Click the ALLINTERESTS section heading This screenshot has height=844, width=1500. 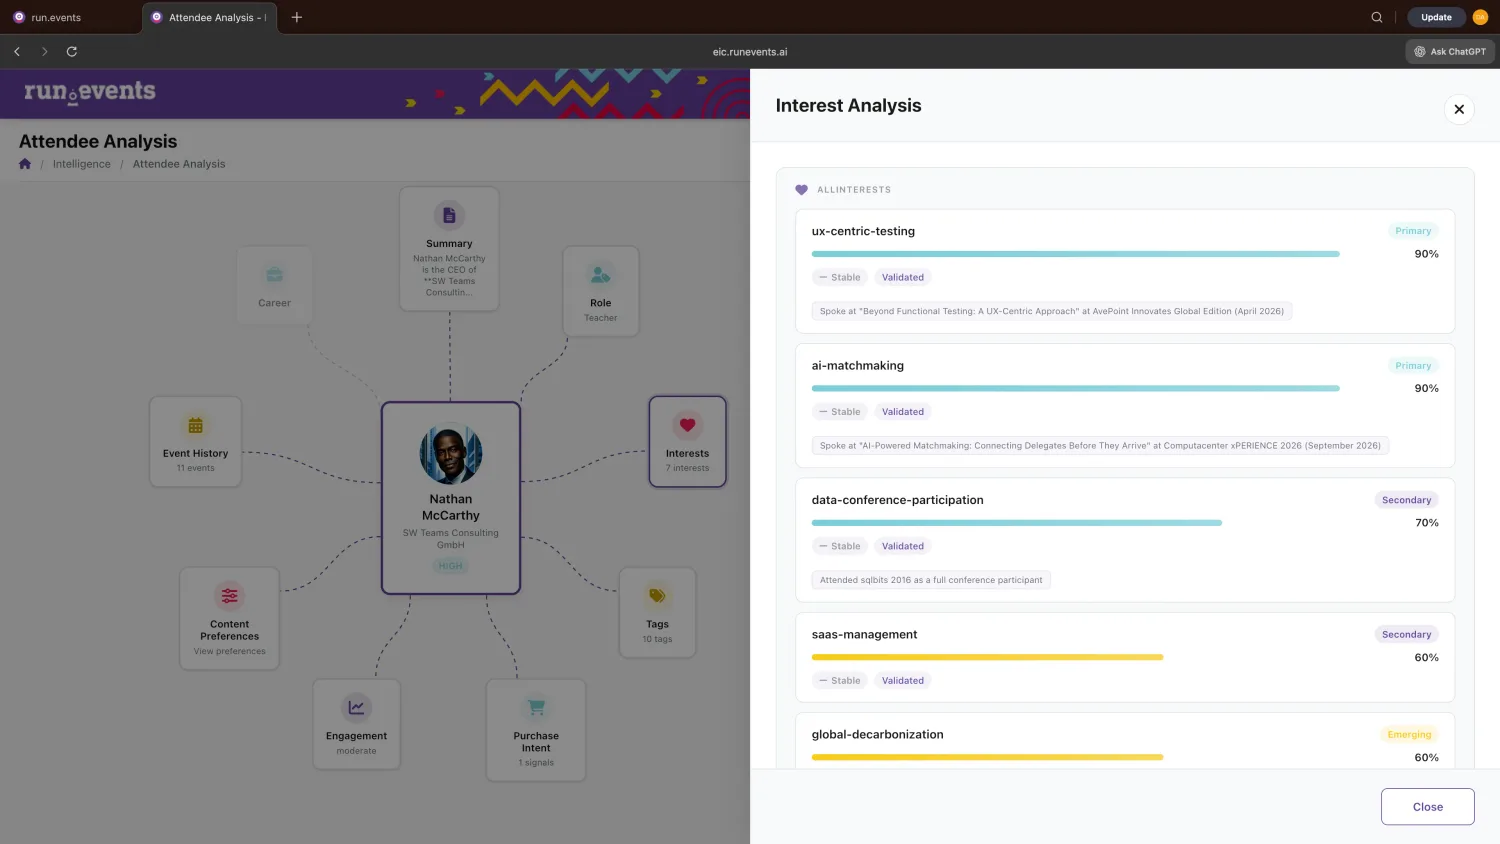click(x=854, y=190)
